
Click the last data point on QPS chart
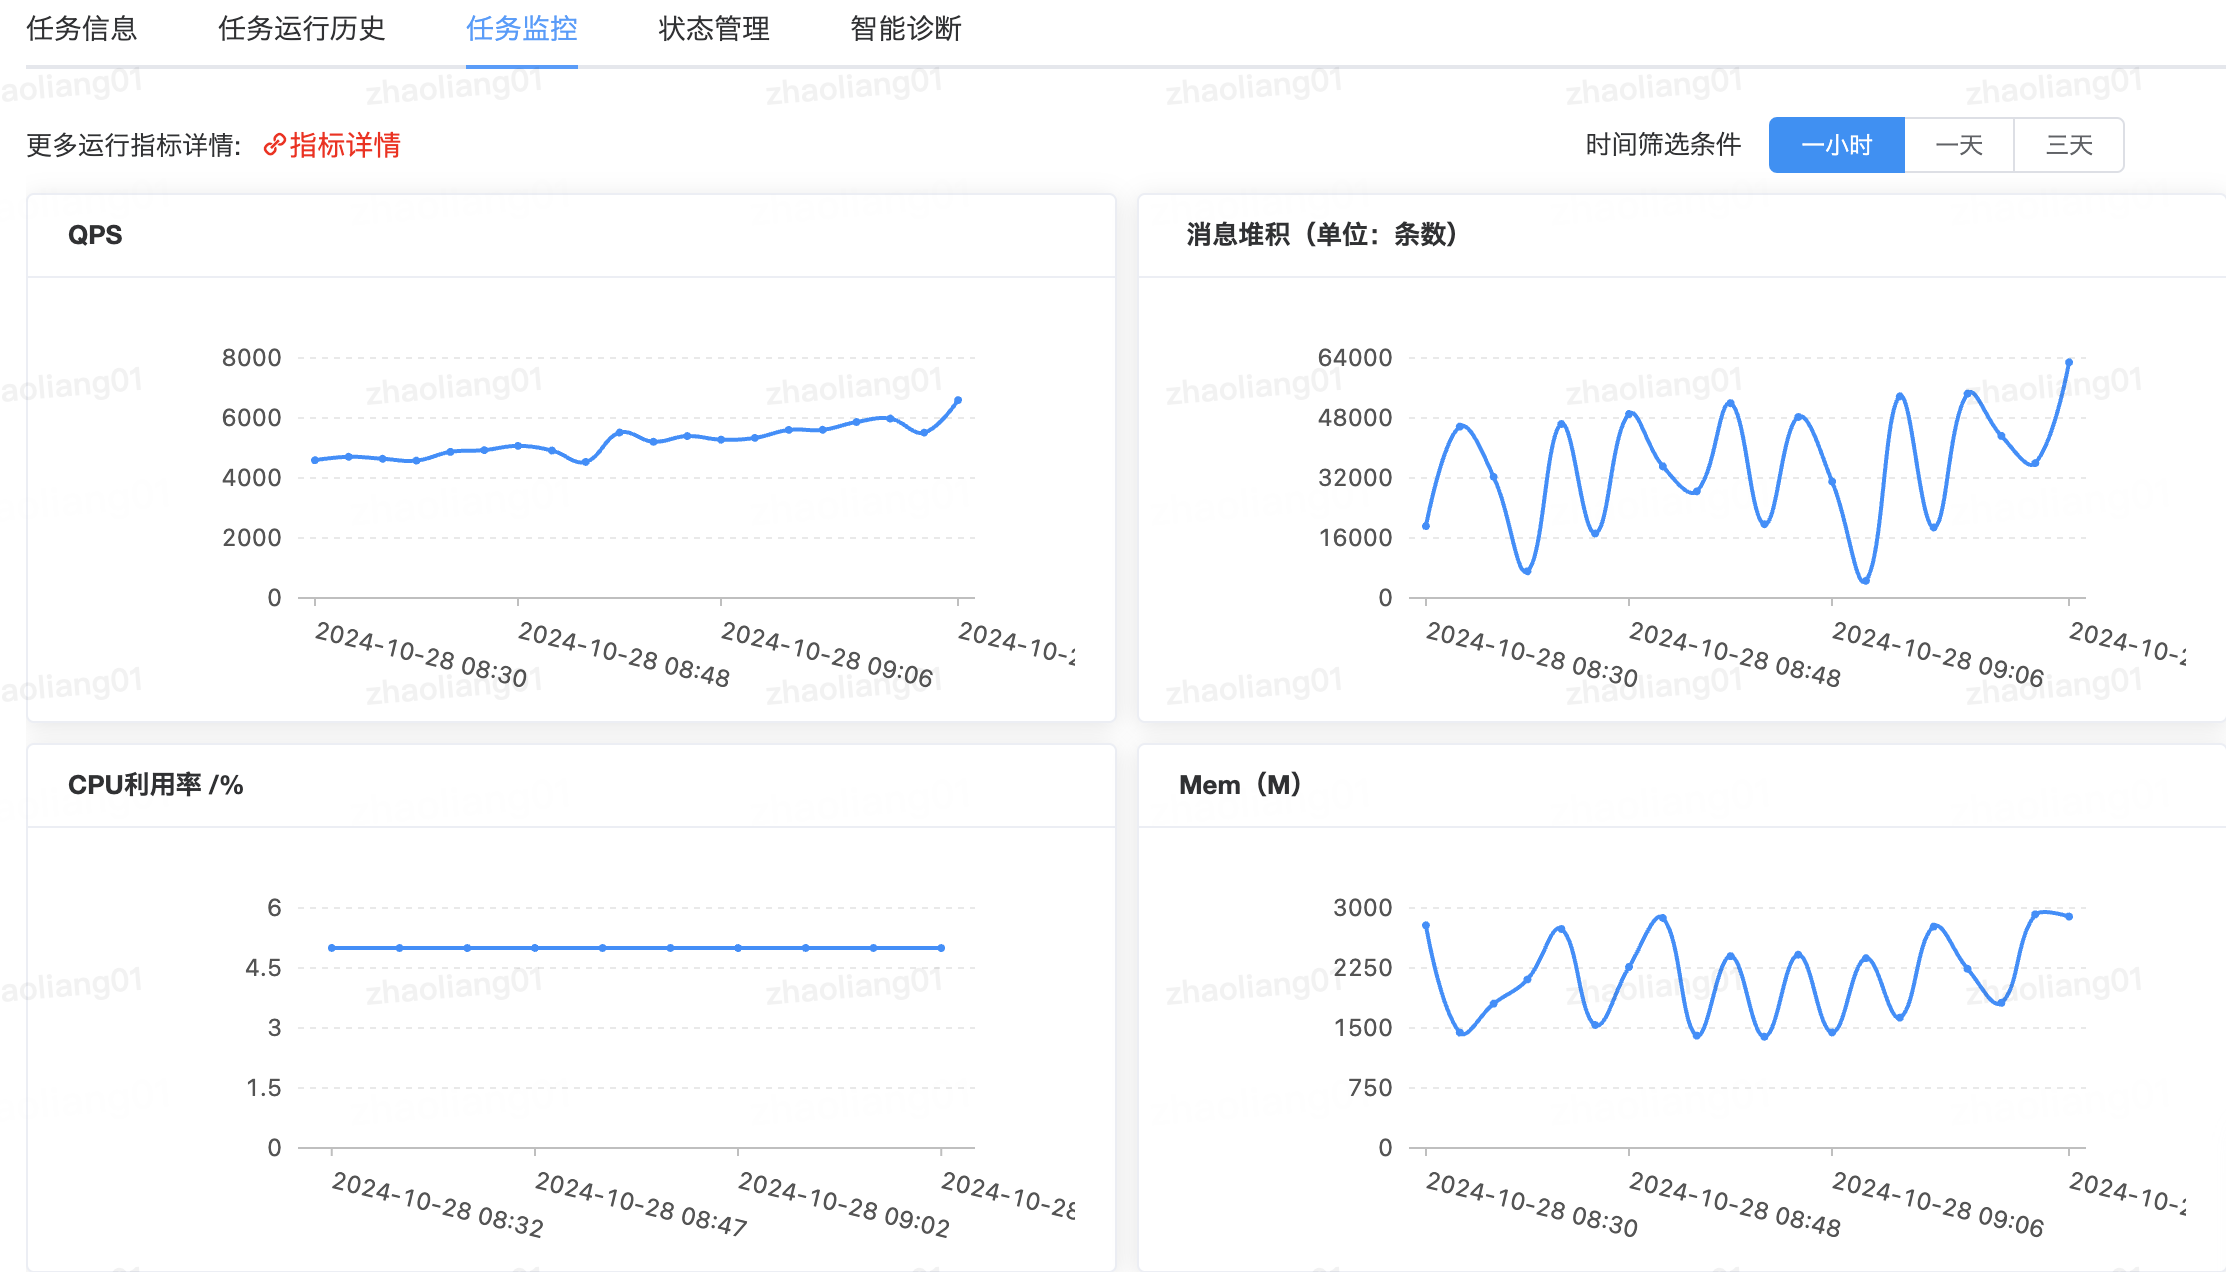coord(958,400)
